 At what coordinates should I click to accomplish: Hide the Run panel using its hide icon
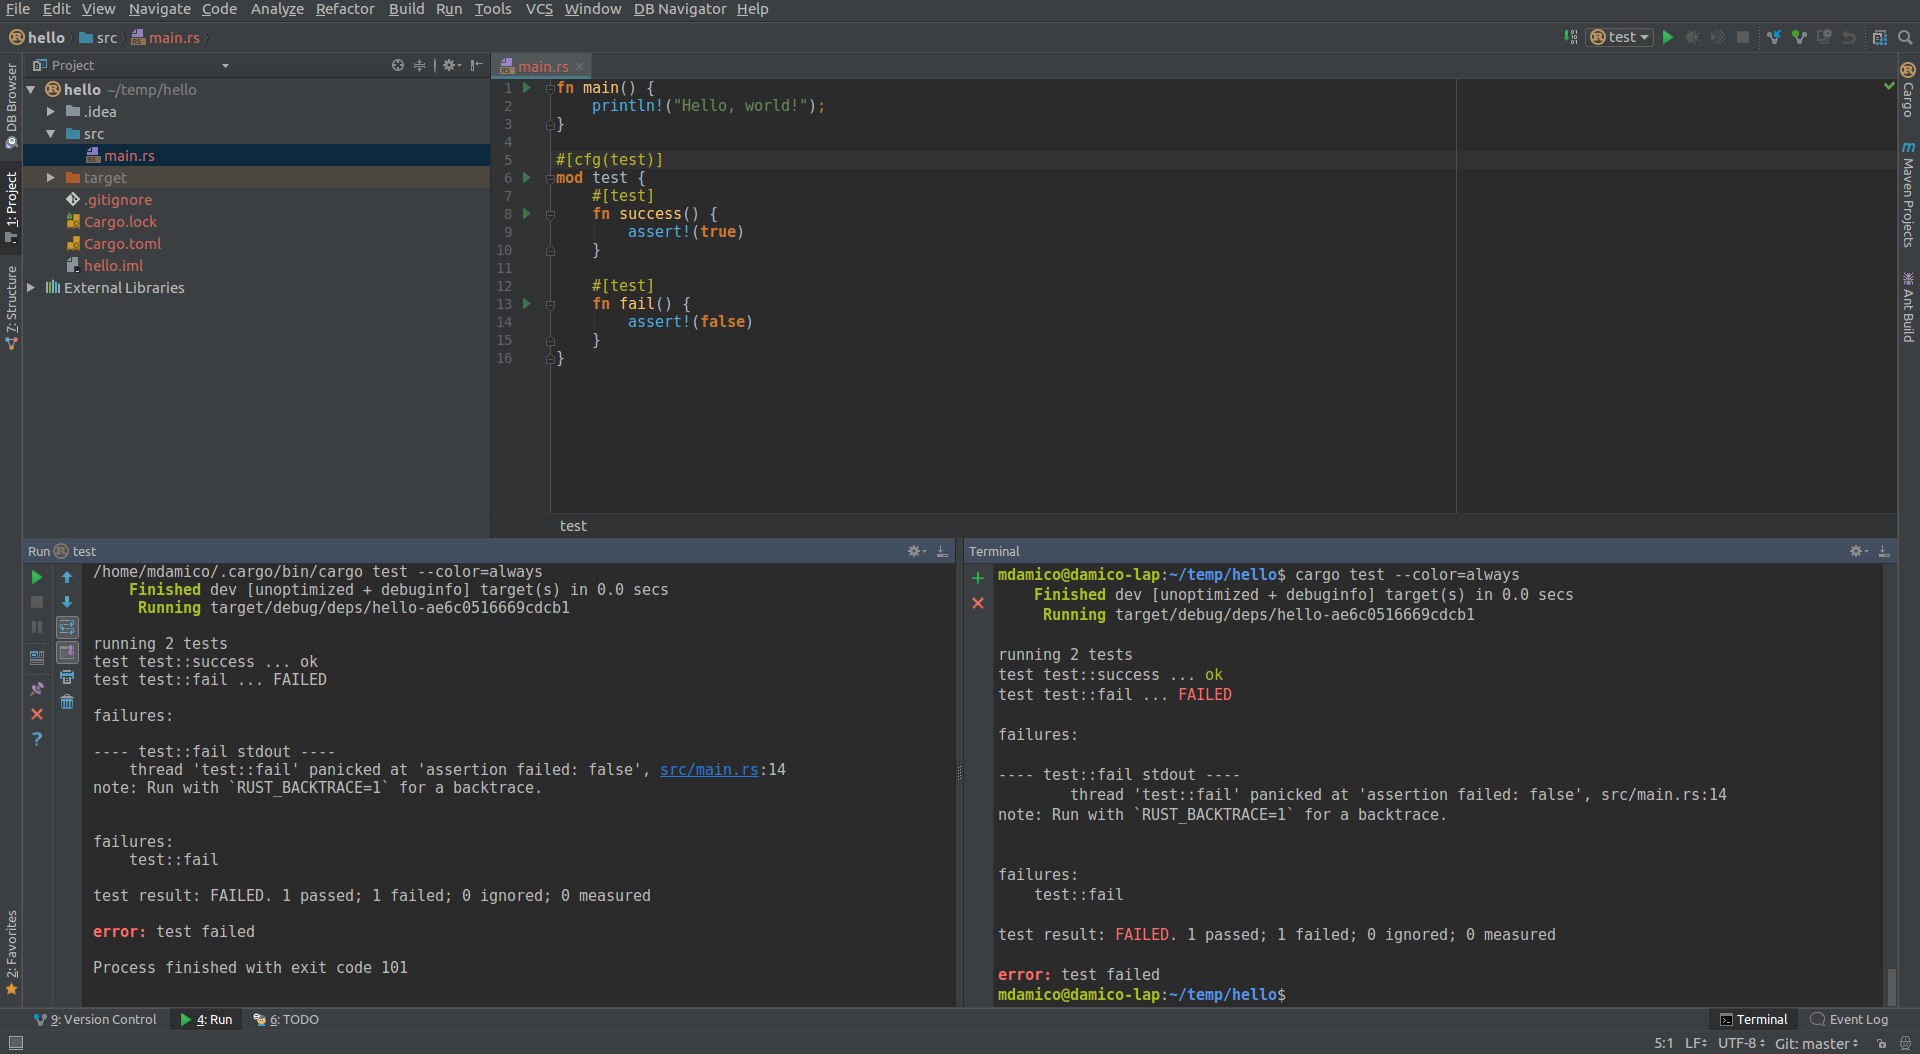(942, 551)
